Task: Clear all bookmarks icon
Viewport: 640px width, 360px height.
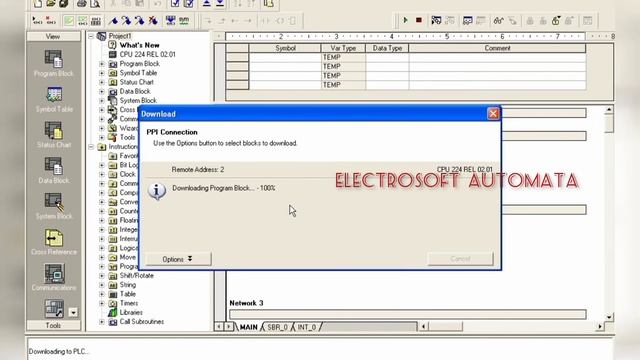Action: [x=153, y=20]
